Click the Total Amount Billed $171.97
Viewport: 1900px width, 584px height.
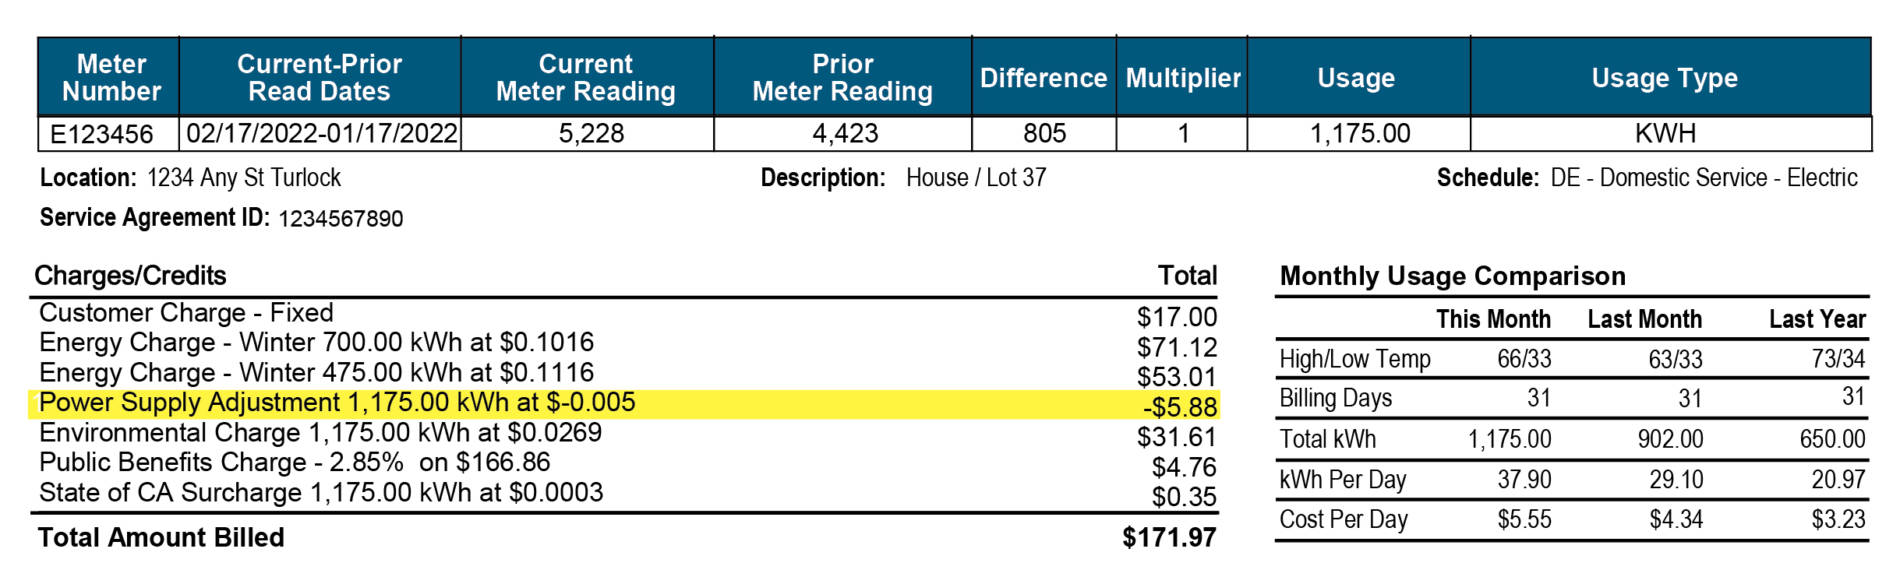(x=1168, y=538)
